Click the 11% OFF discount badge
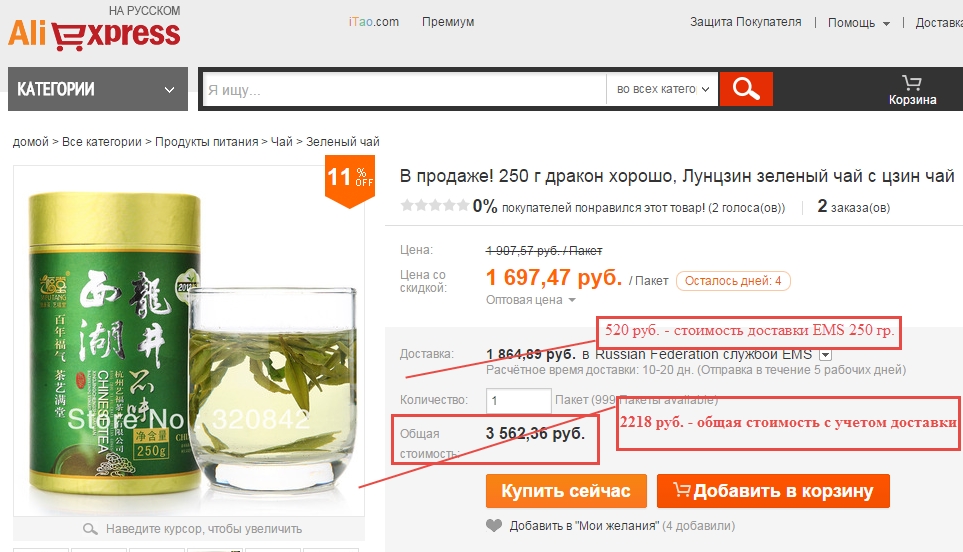The height and width of the screenshot is (552, 963). click(349, 179)
